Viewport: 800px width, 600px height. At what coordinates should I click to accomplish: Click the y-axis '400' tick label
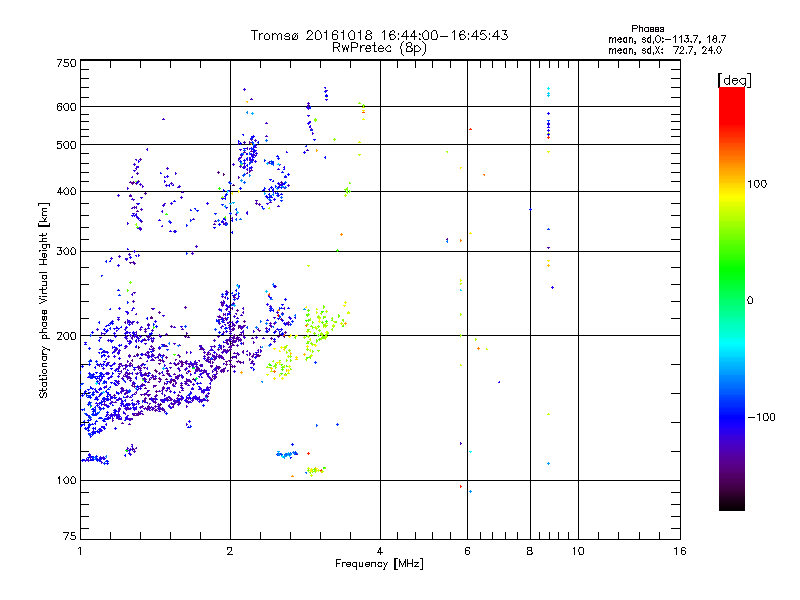(66, 192)
